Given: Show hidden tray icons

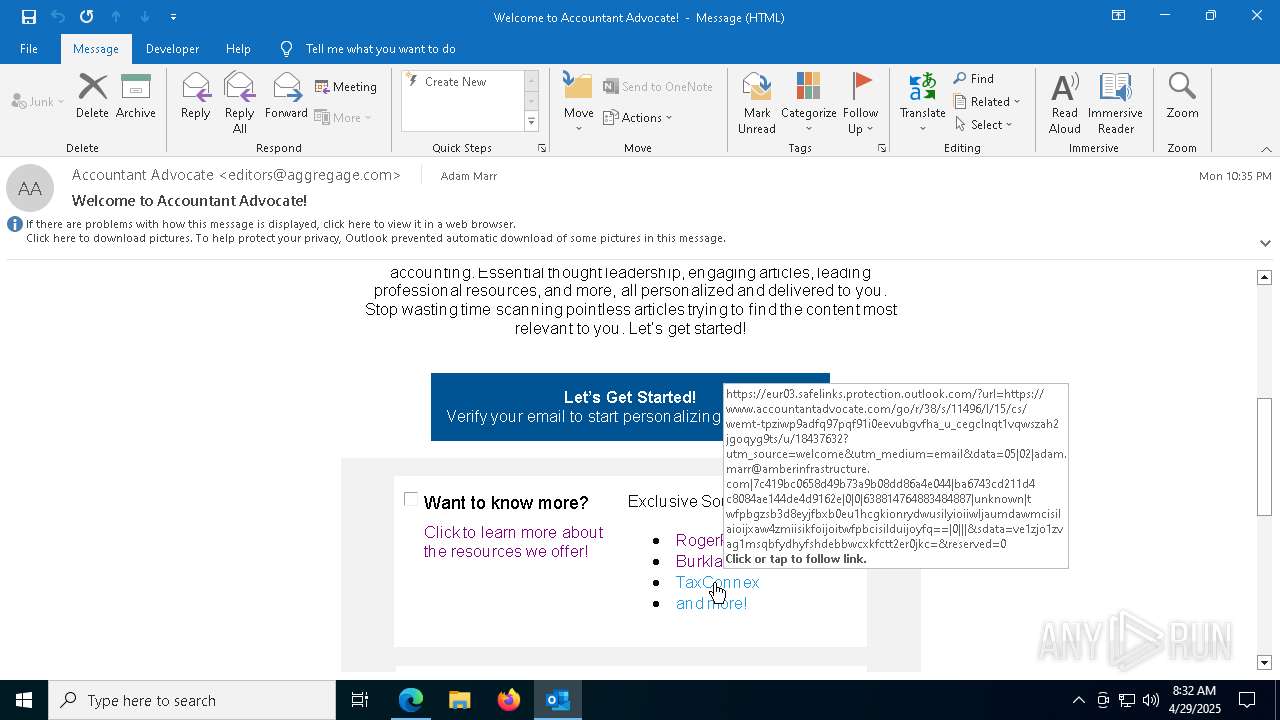Looking at the screenshot, I should click(x=1078, y=700).
